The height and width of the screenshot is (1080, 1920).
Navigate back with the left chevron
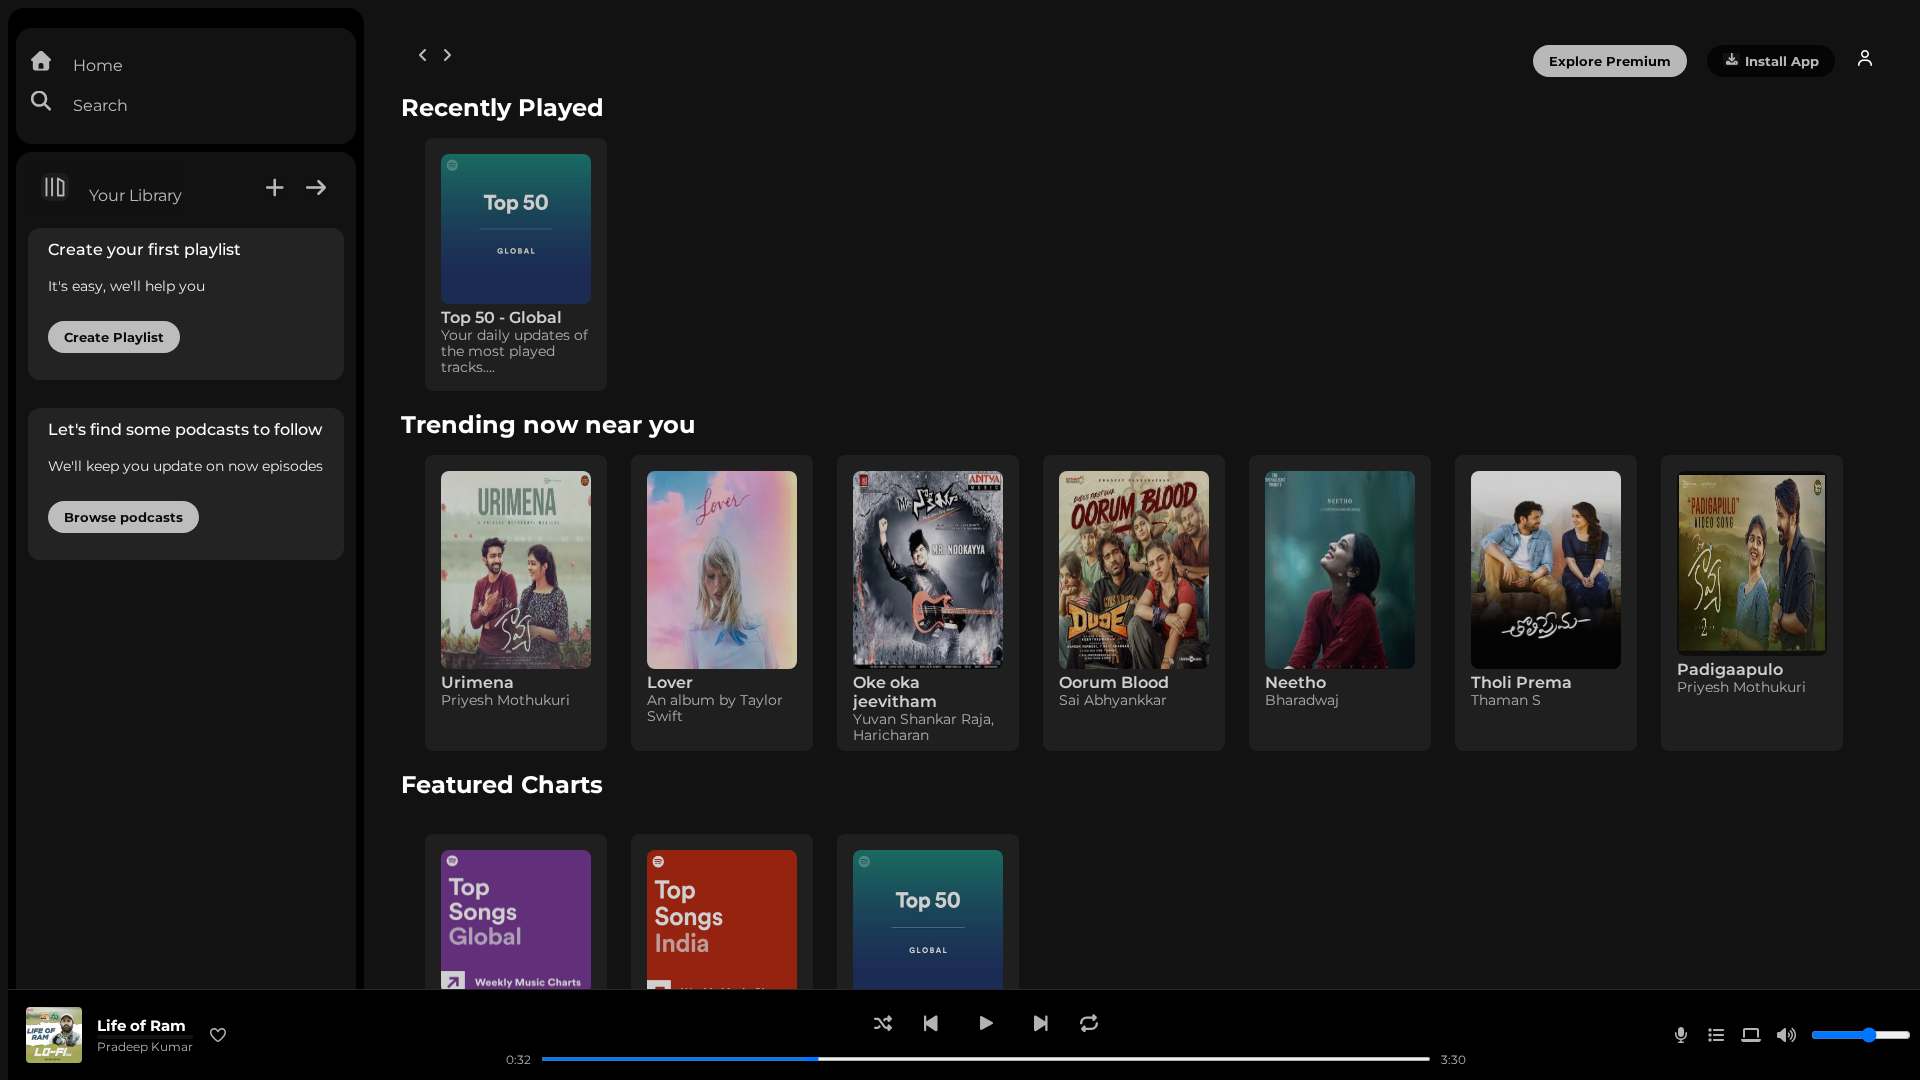422,55
